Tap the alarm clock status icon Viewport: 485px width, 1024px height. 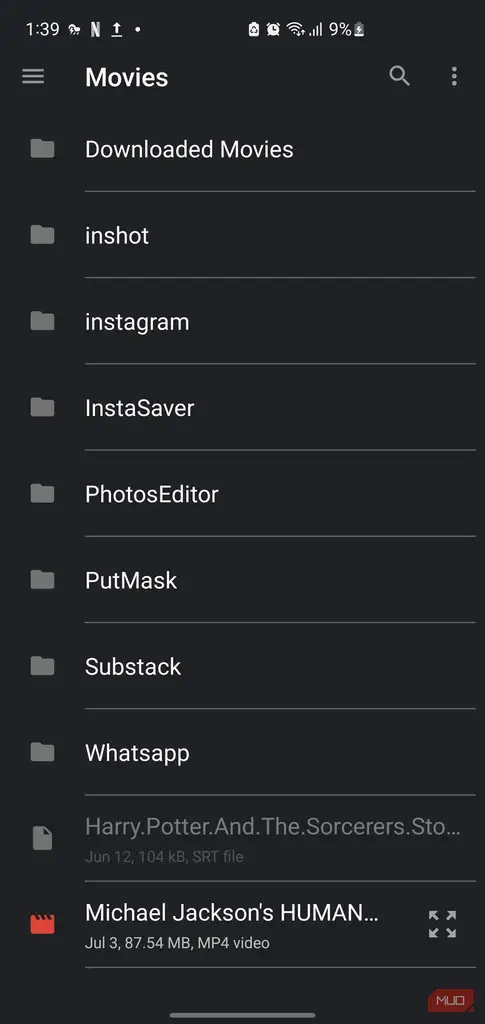[x=274, y=29]
